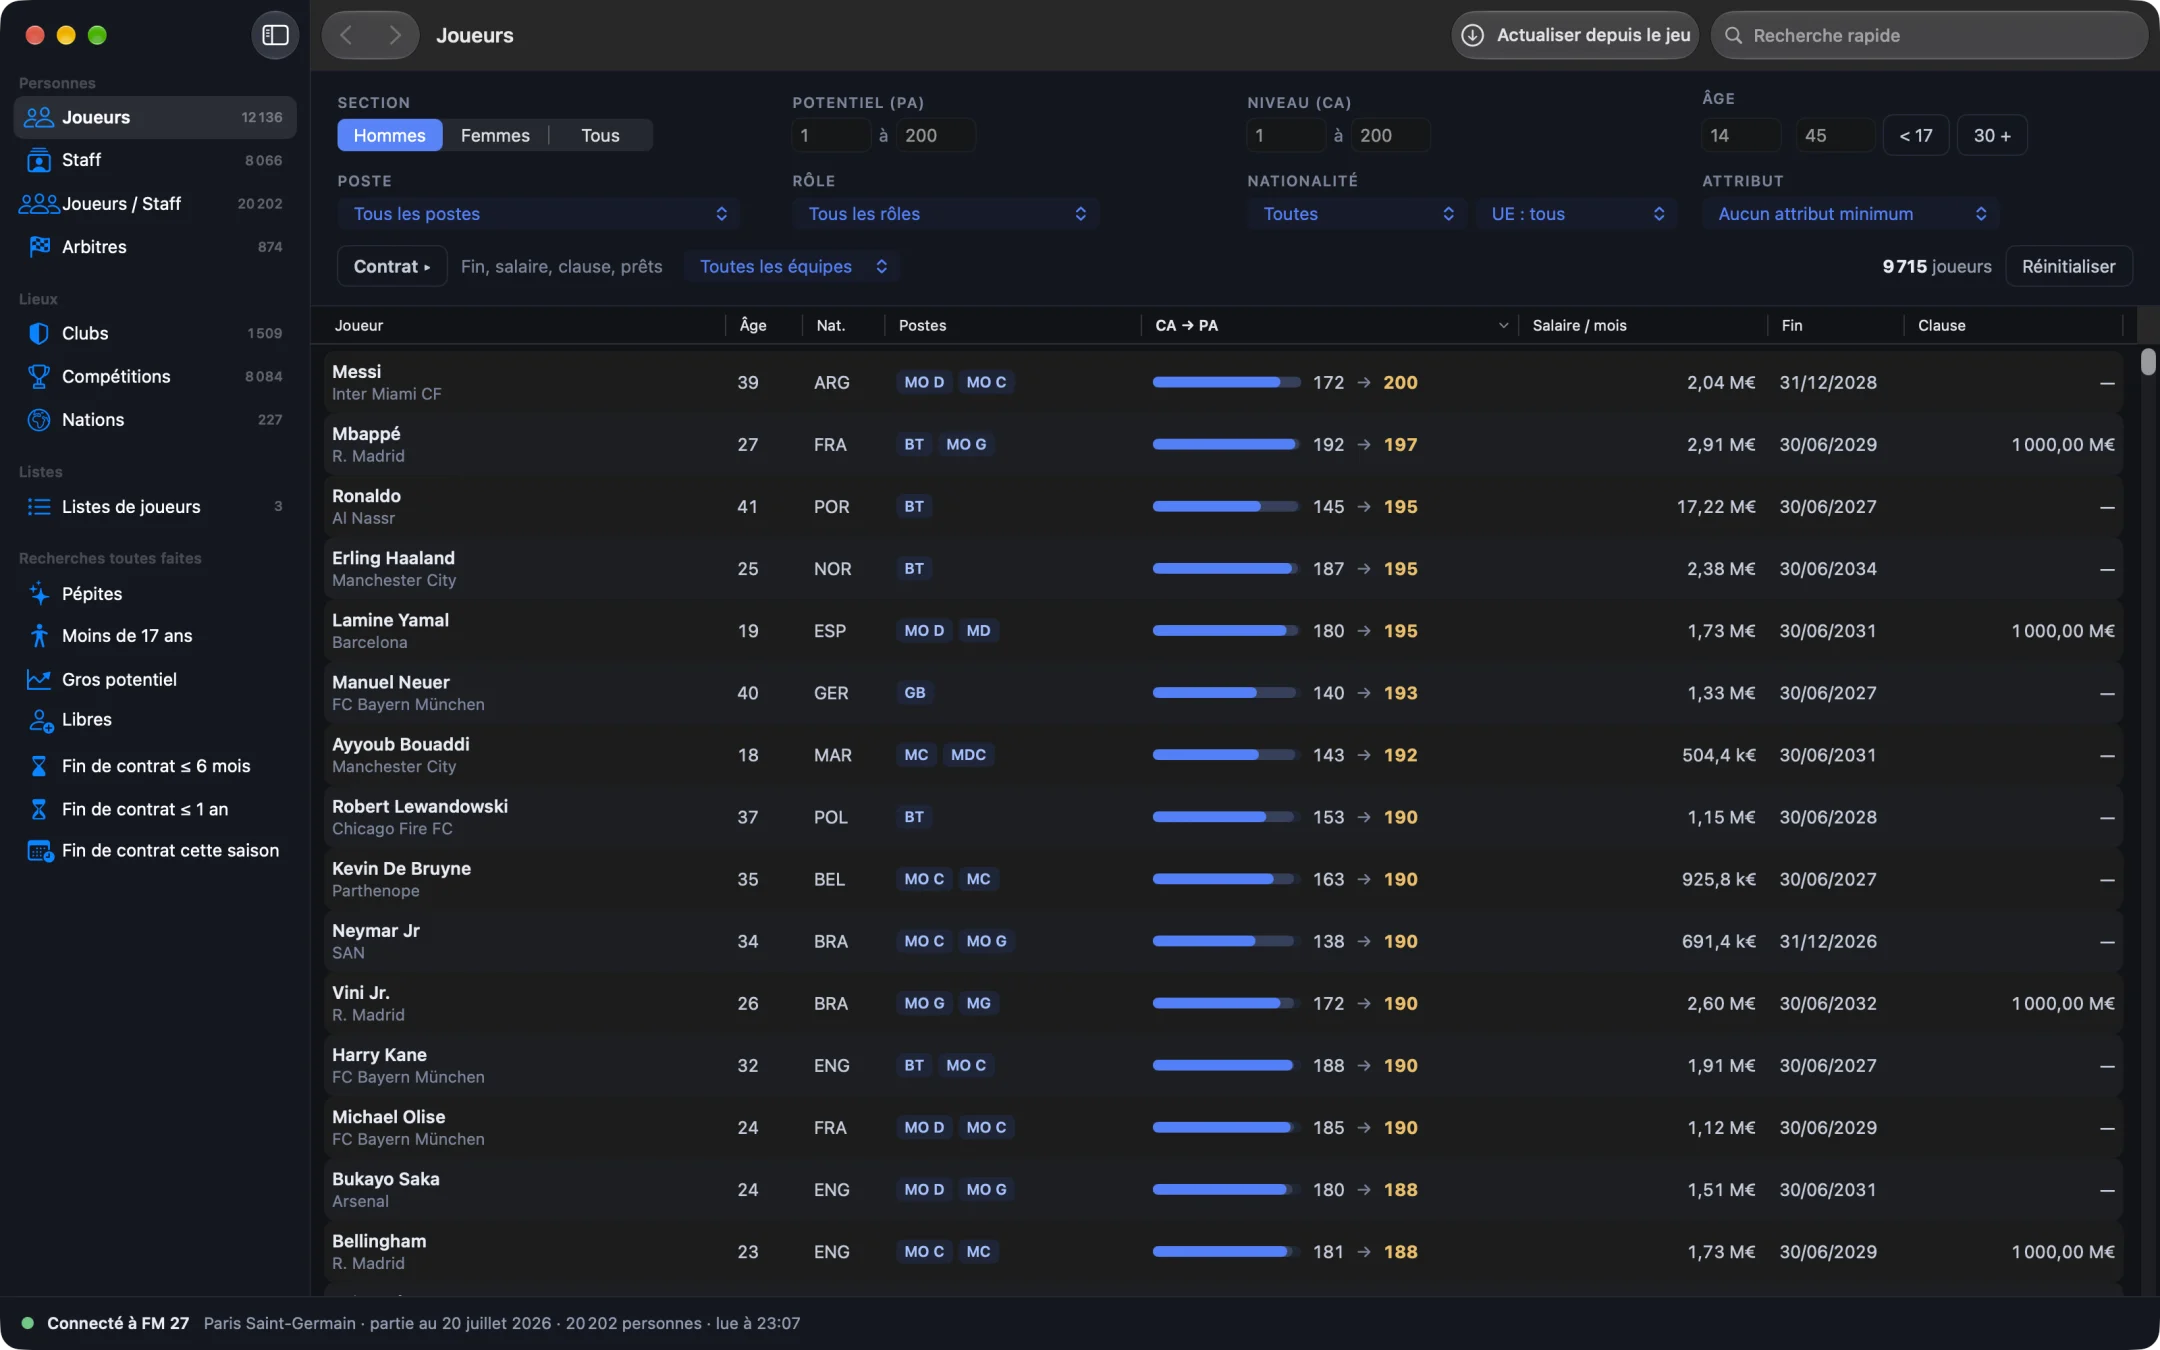The width and height of the screenshot is (2160, 1350).
Task: Open Nations via its globe icon
Action: [38, 420]
